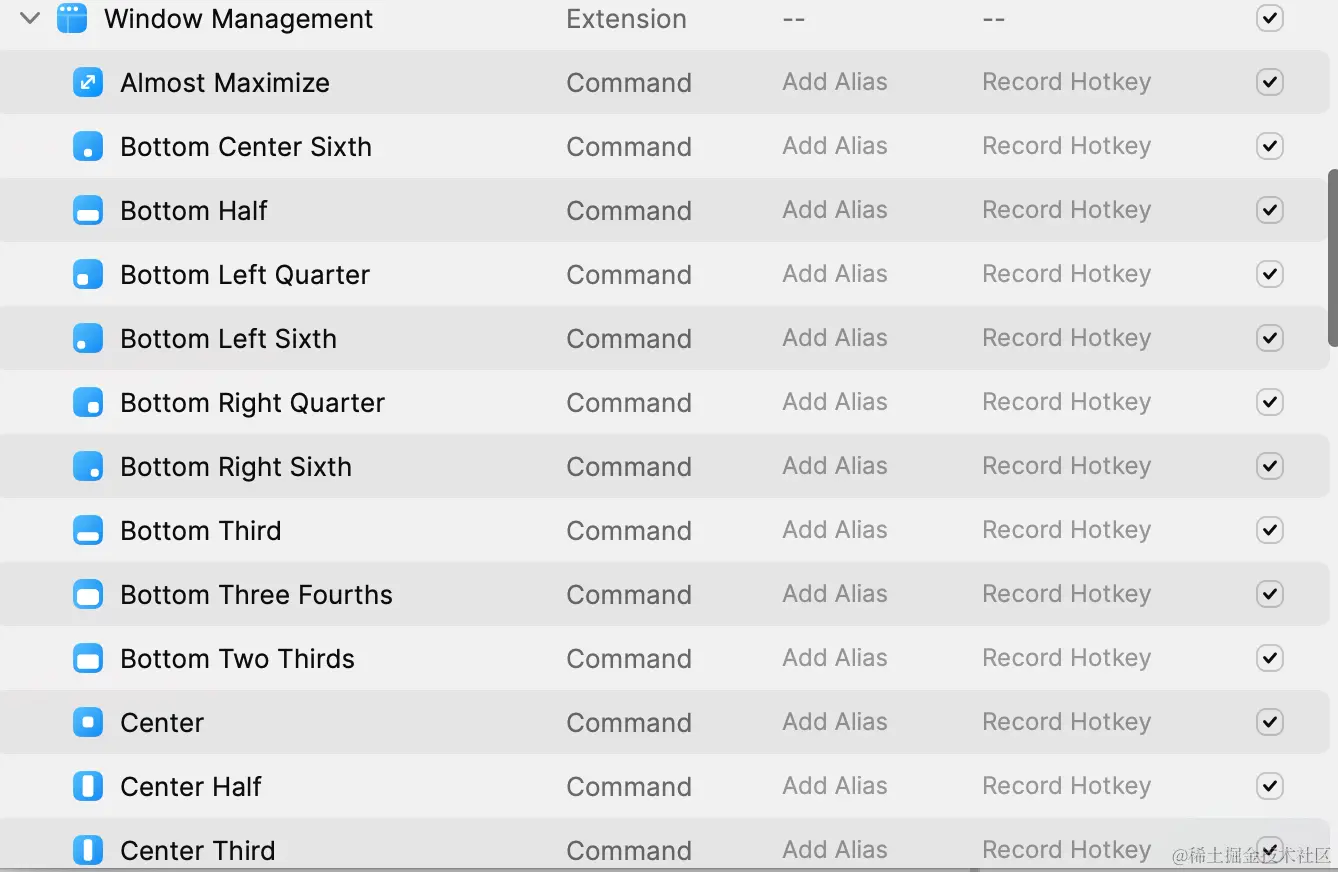Click the Center Half command icon

point(88,786)
